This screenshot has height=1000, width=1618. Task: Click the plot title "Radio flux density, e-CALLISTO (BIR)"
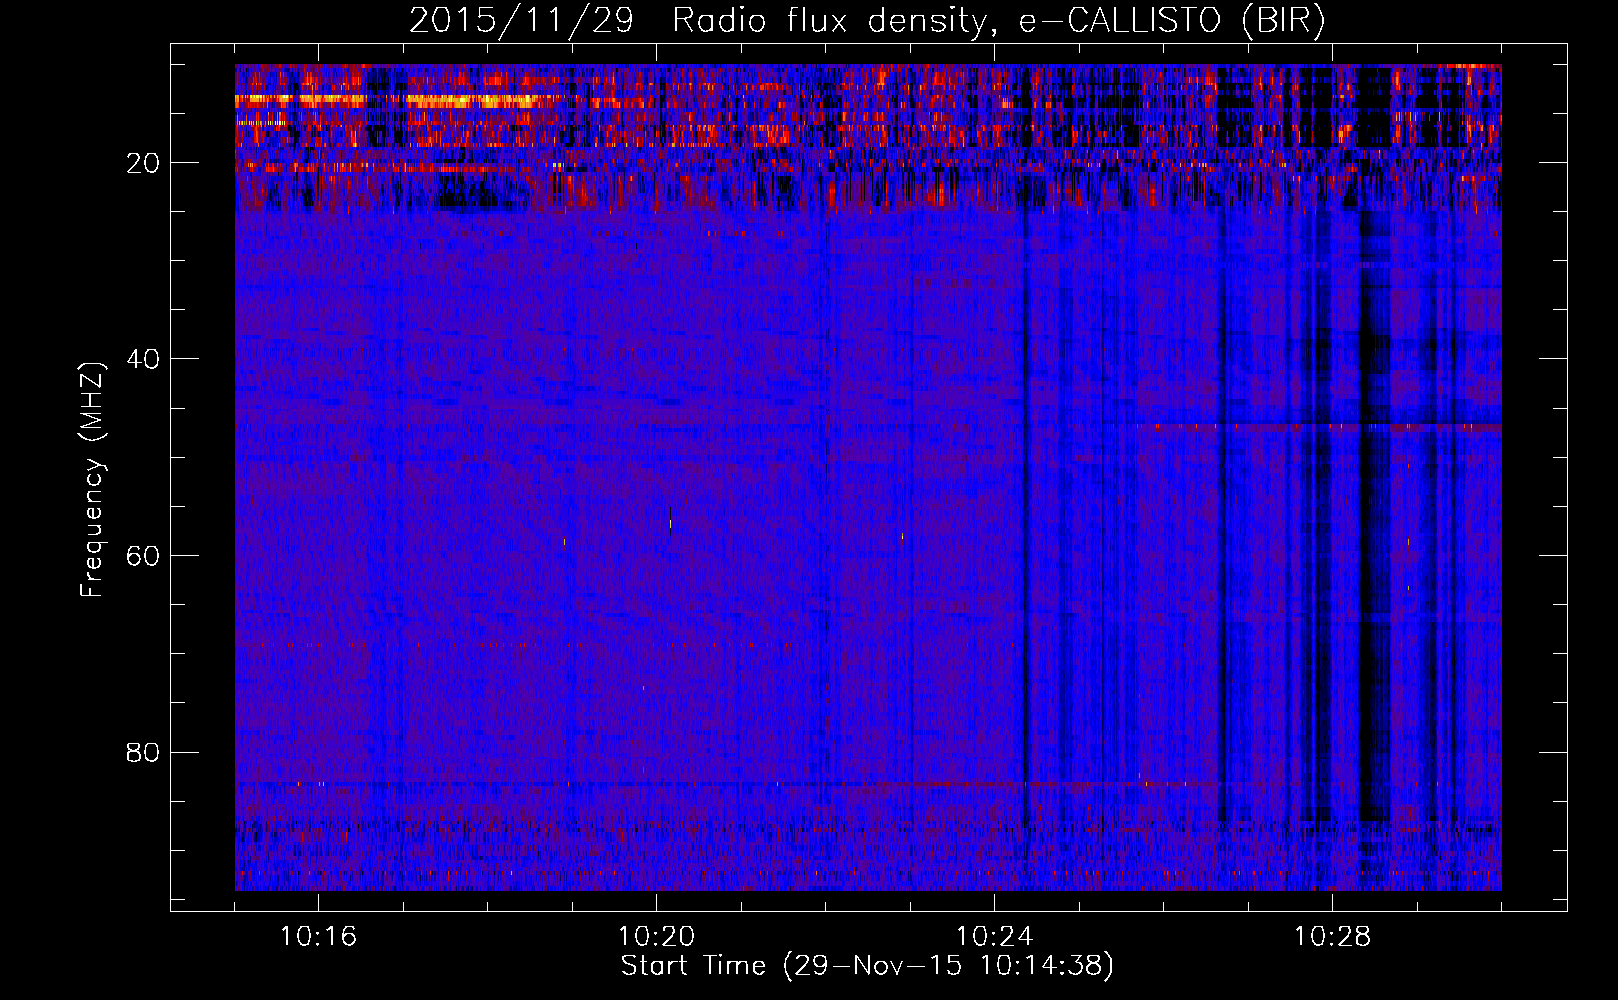(998, 21)
